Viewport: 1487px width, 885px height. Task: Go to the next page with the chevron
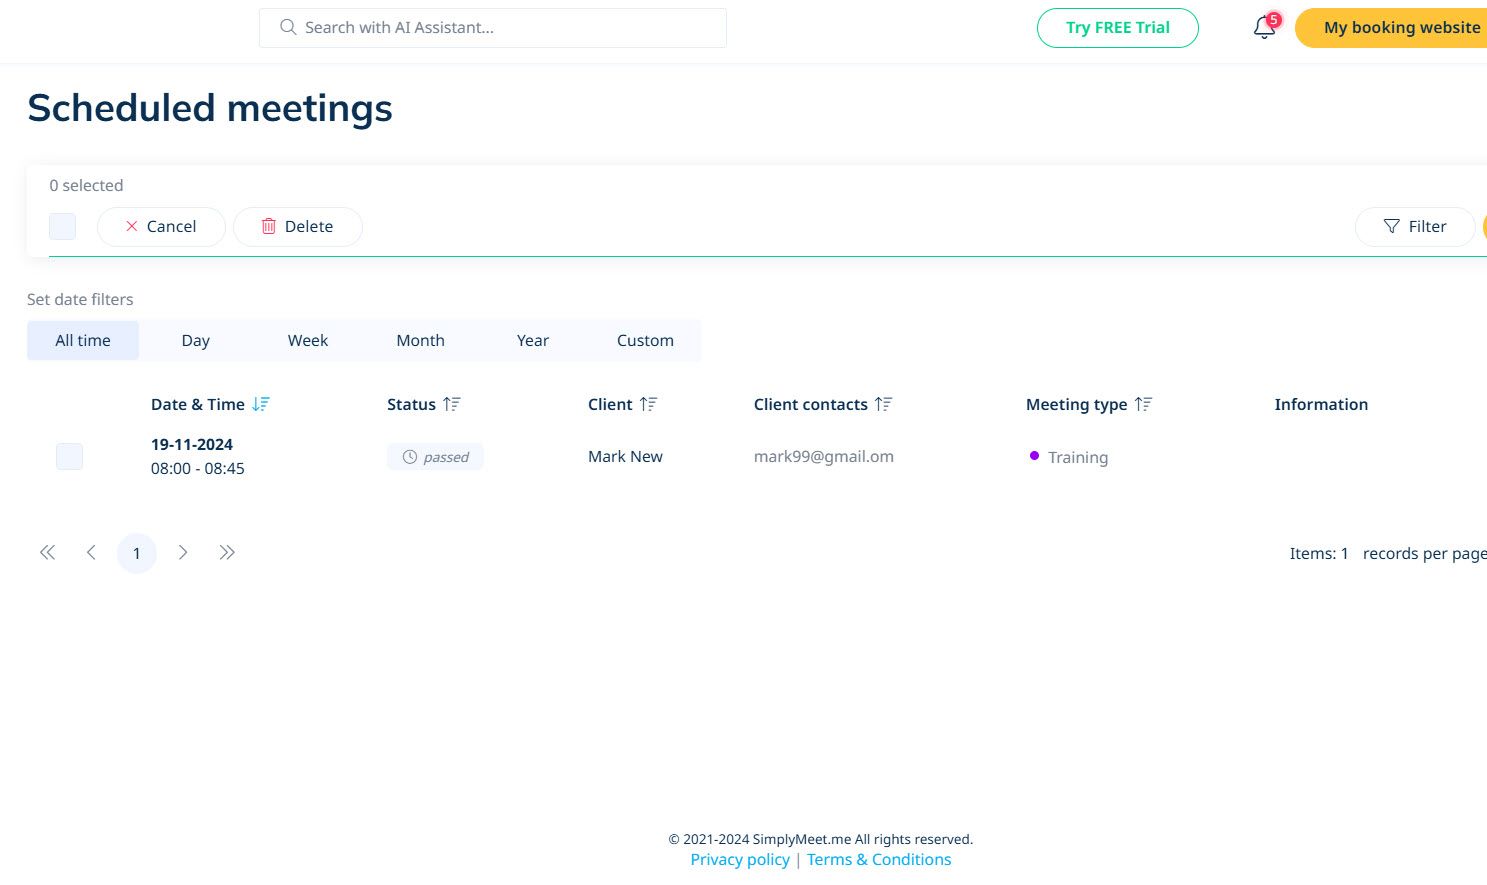click(x=183, y=552)
